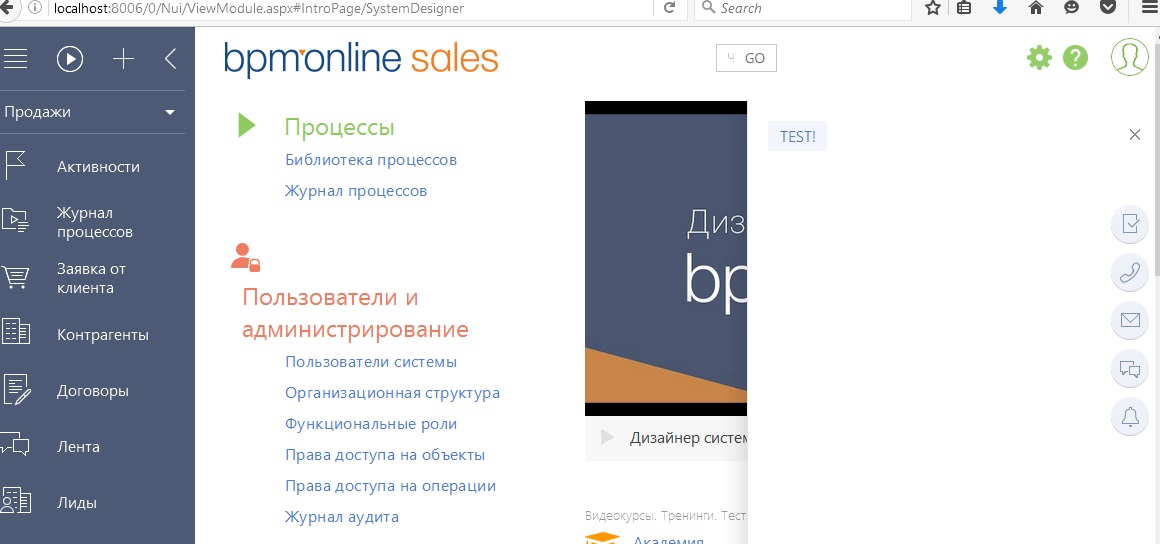Click the Журнал процессов sidebar icon
The image size is (1160, 544).
tap(15, 221)
